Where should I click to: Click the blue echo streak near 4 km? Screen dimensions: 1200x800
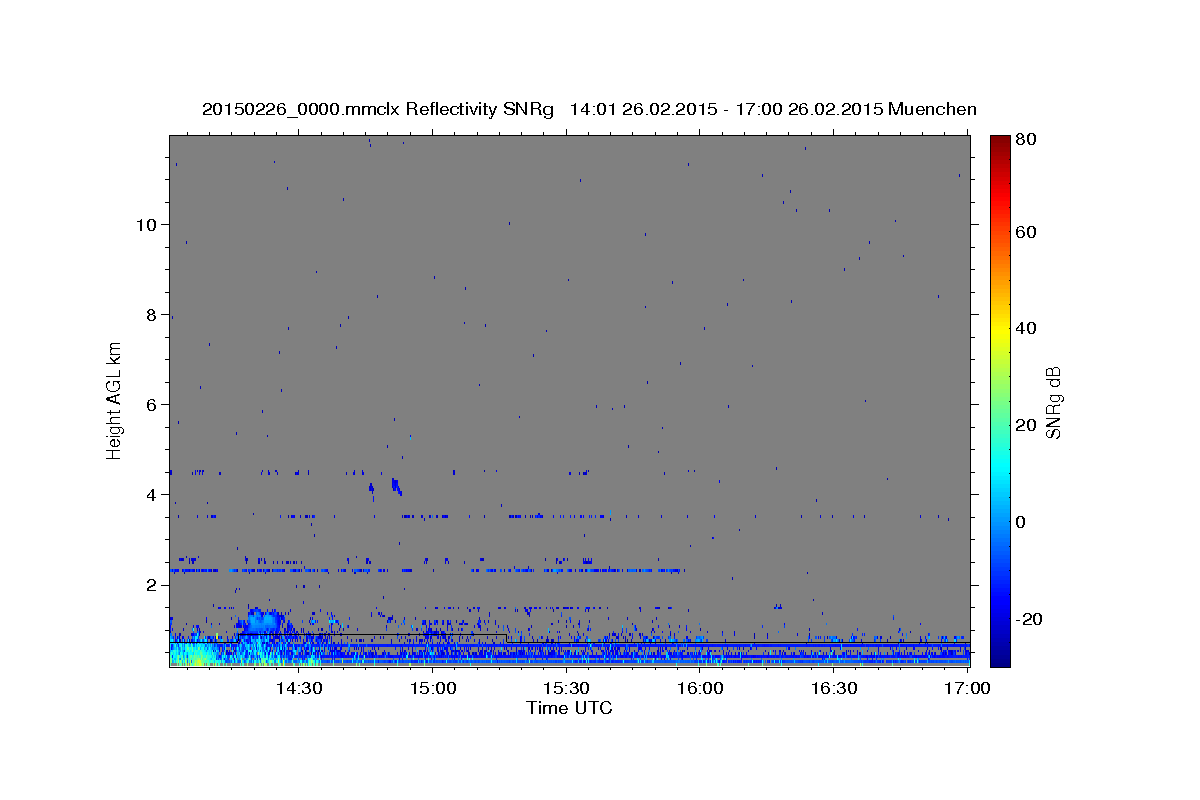pyautogui.click(x=396, y=486)
